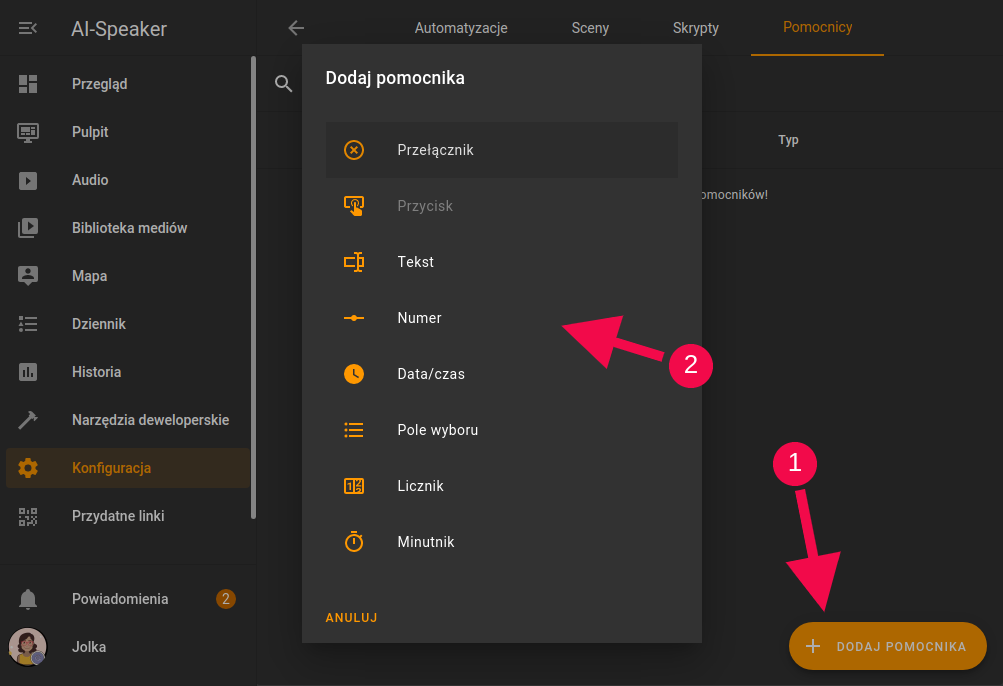The image size is (1003, 686).
Task: Open the Skrypty tab
Action: point(695,28)
